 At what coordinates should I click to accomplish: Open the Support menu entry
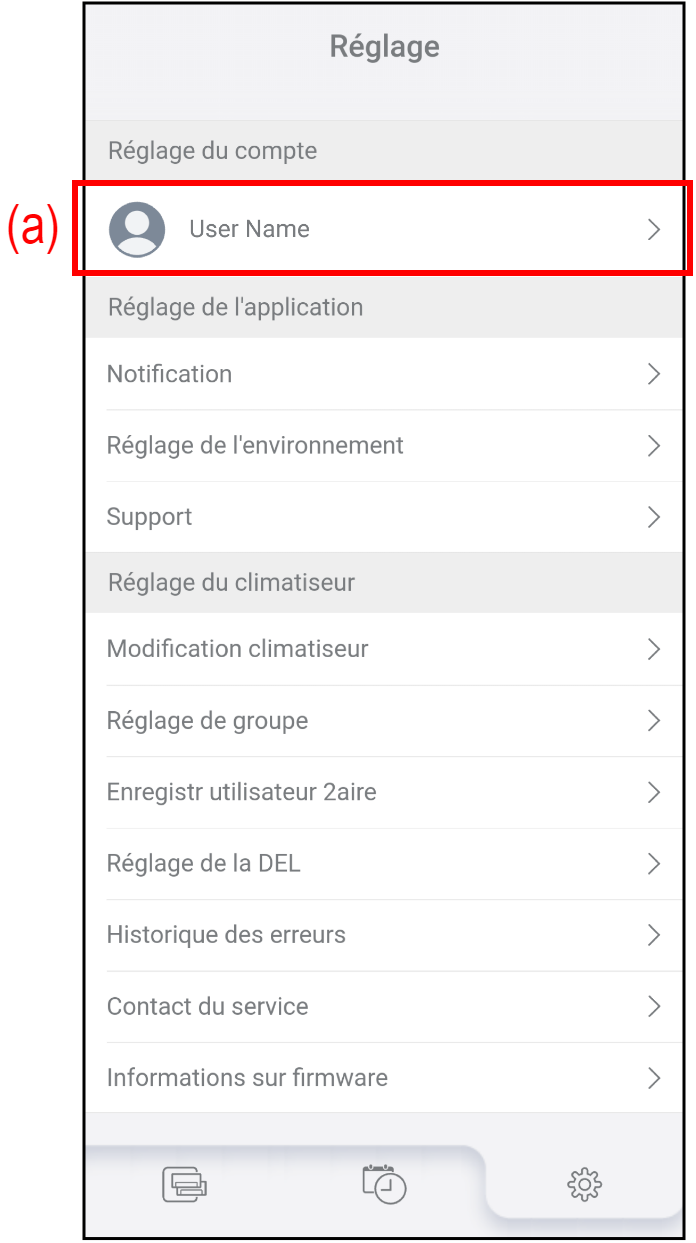(150, 517)
